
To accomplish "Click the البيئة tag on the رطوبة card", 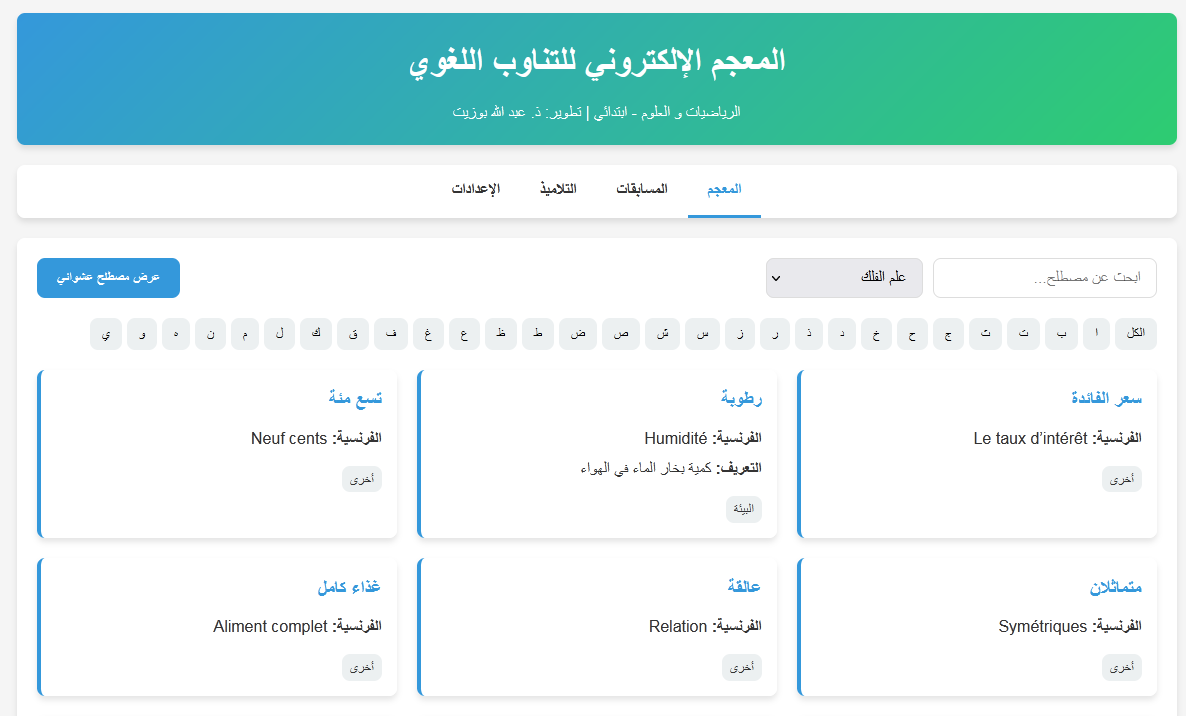I will [x=743, y=509].
